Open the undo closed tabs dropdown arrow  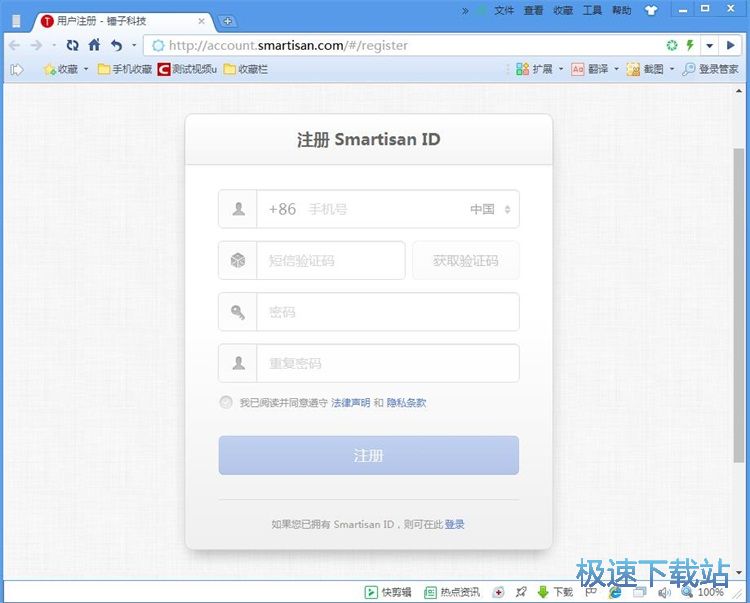134,45
